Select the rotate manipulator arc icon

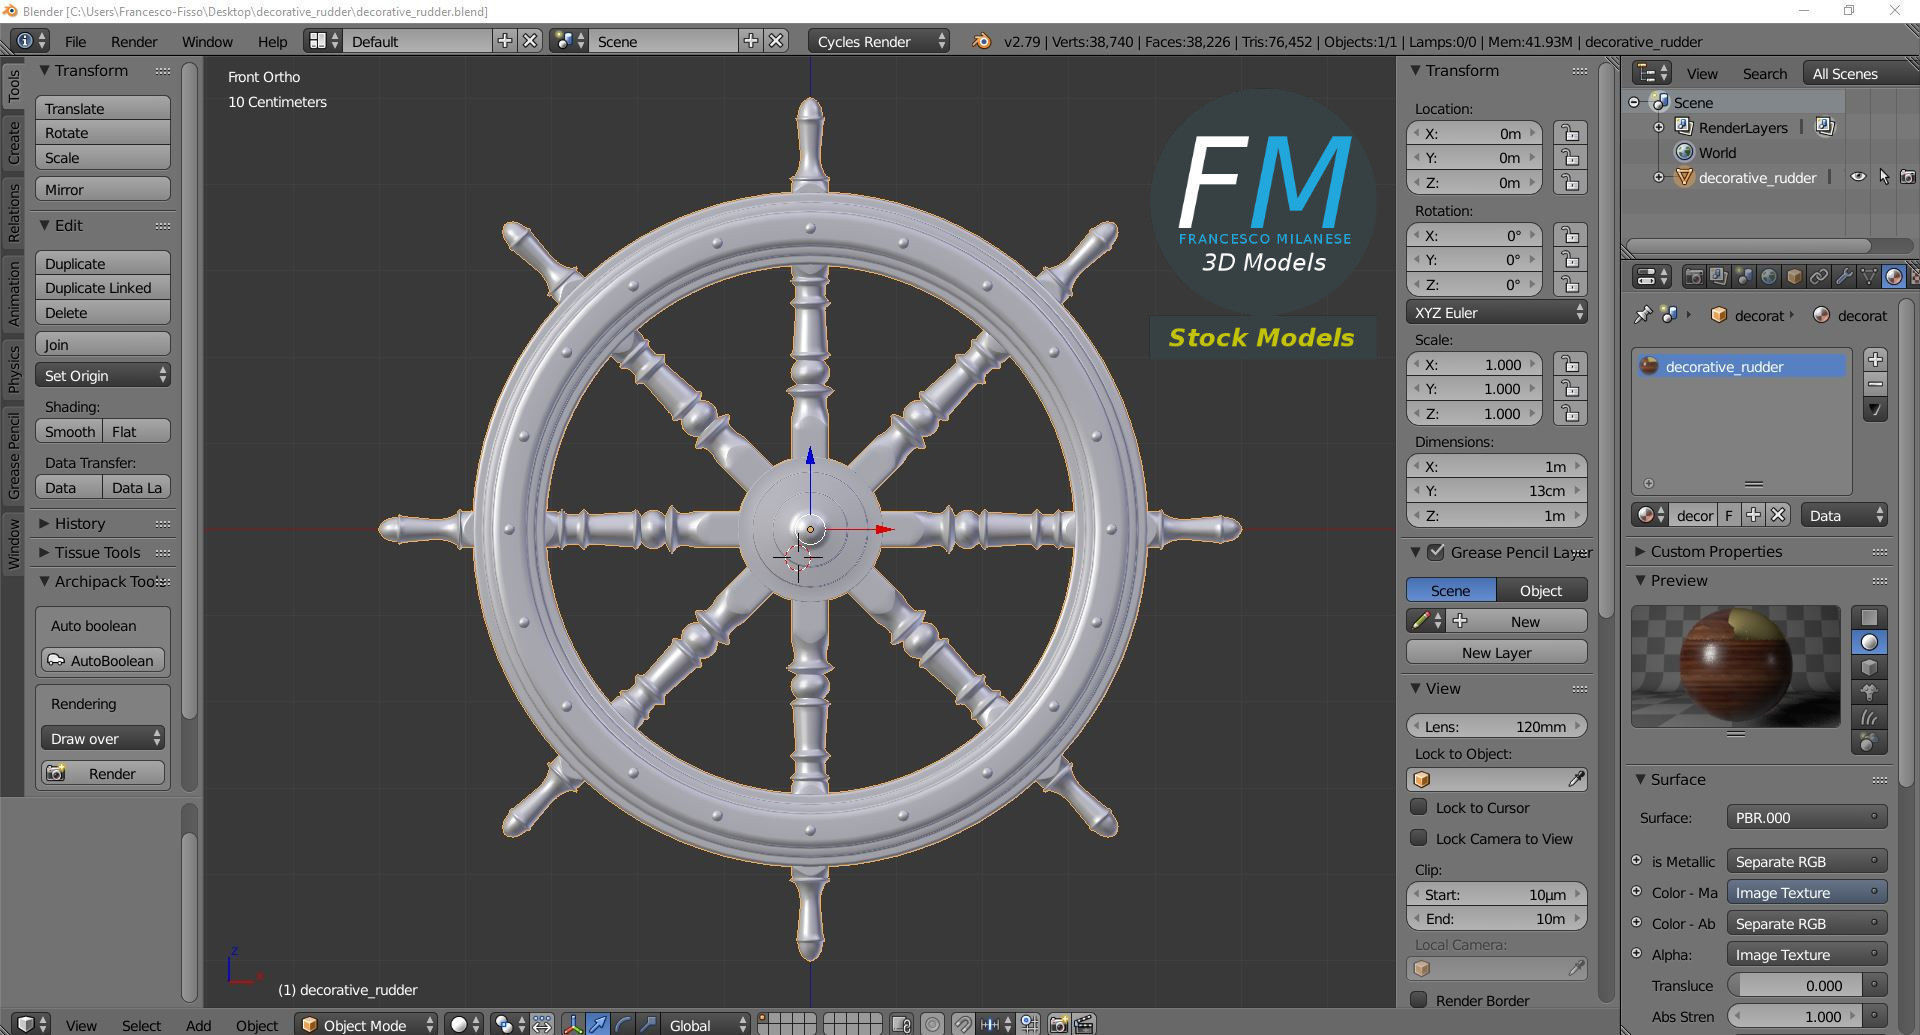point(623,1024)
